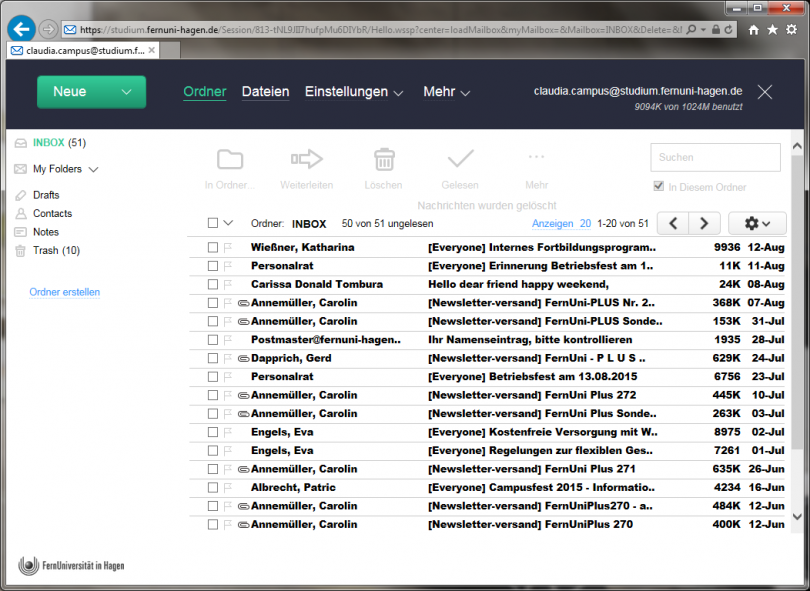Click the Ordner erstellen link
The image size is (810, 591).
coord(66,291)
